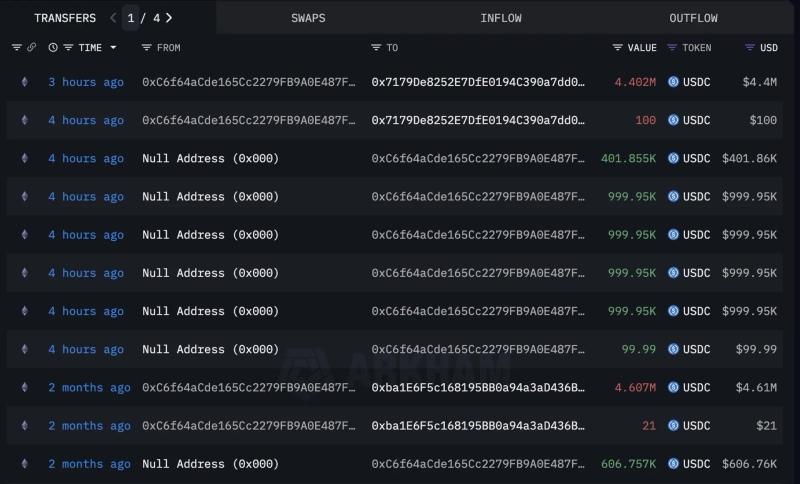Open the TO column filter

coord(376,48)
